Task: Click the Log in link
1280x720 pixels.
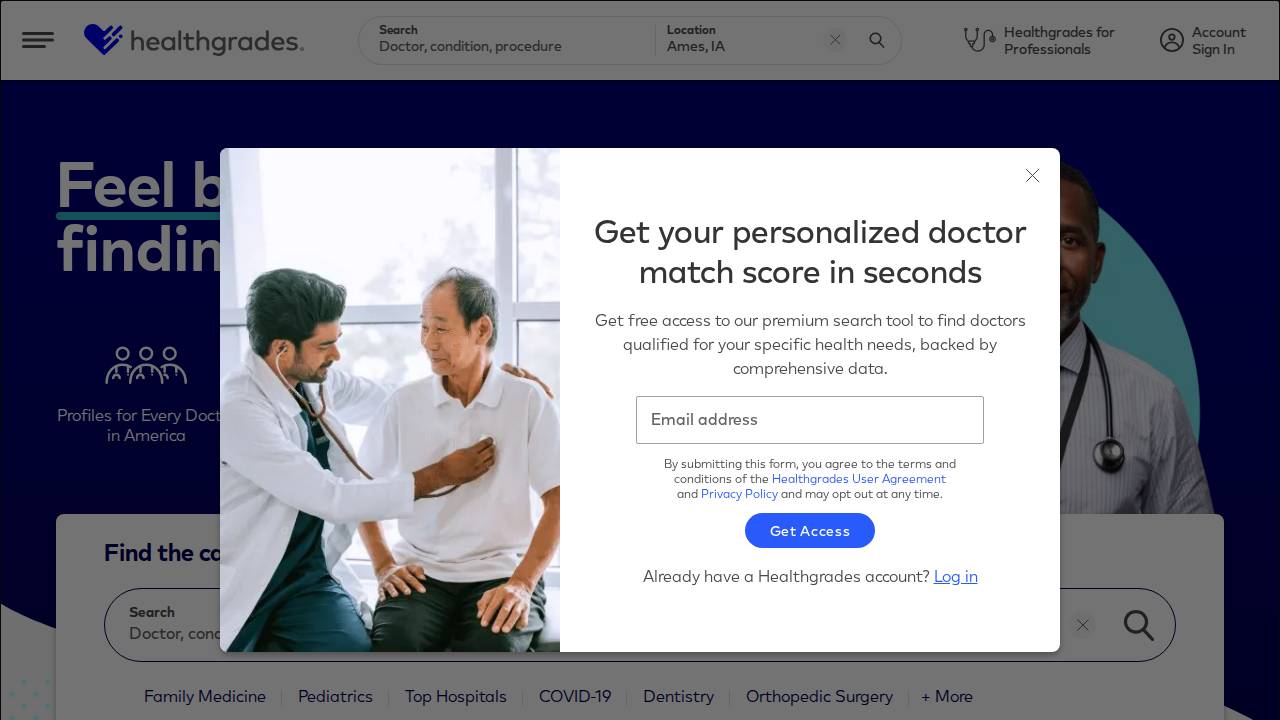Action: click(x=956, y=576)
